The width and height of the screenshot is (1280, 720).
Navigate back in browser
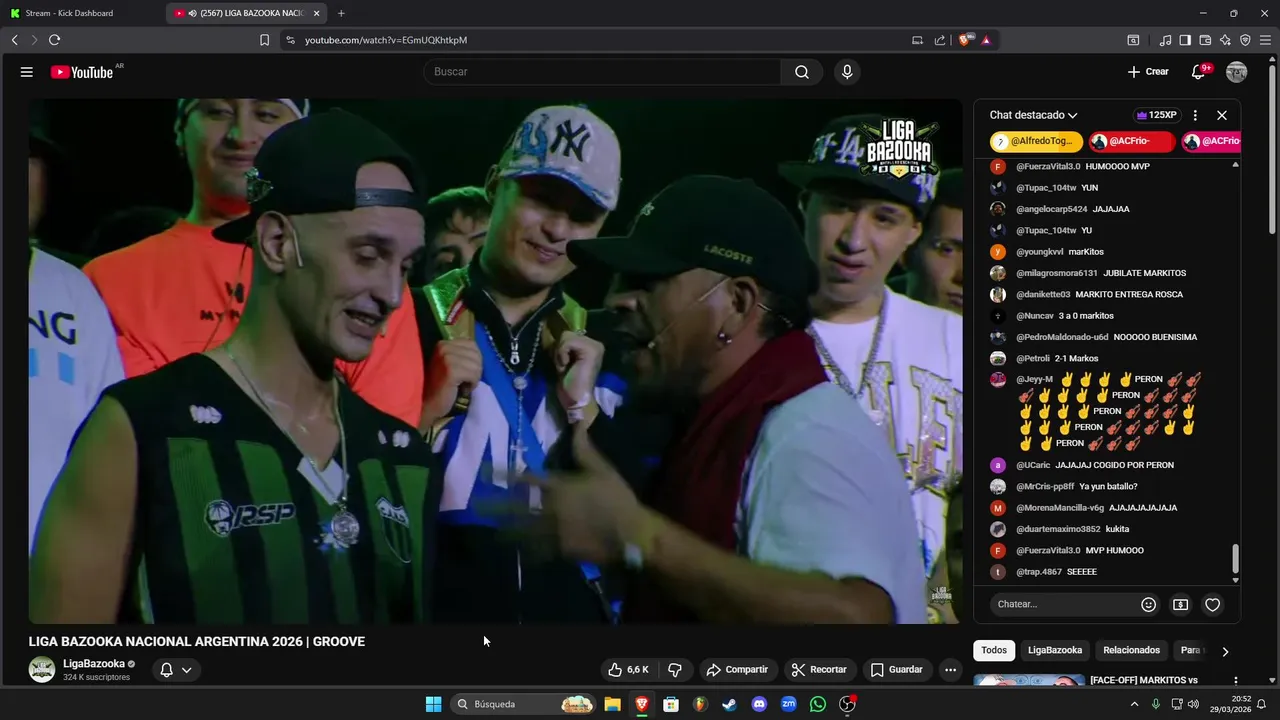[x=14, y=40]
